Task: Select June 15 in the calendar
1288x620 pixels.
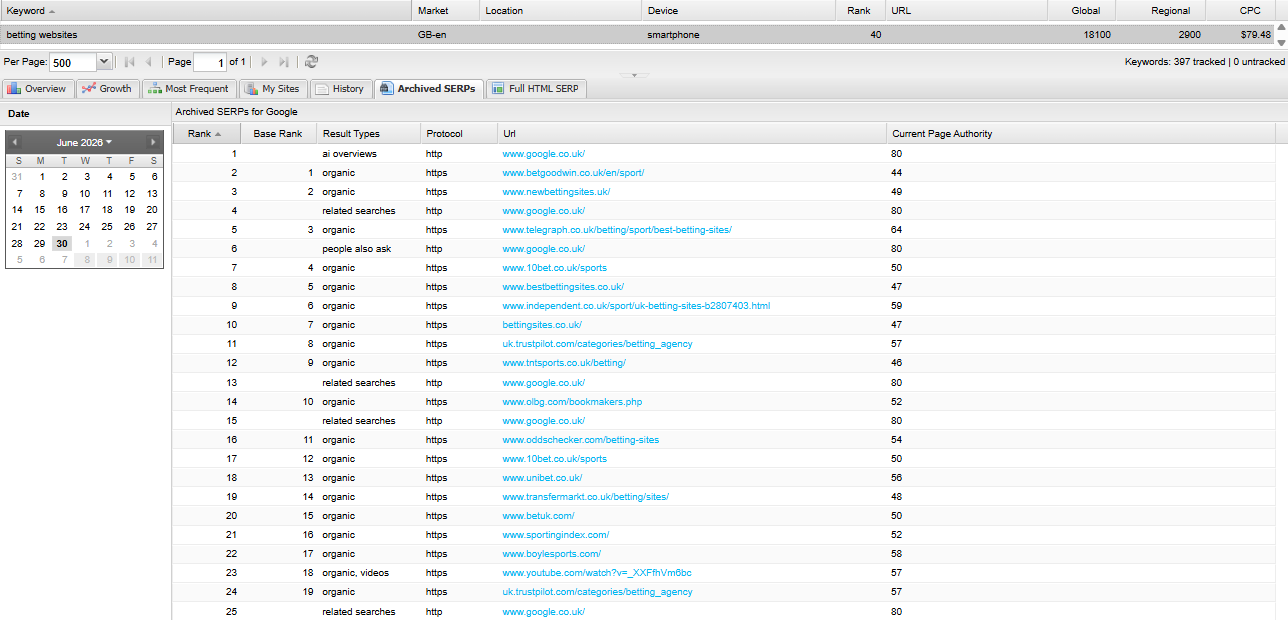Action: (x=39, y=210)
